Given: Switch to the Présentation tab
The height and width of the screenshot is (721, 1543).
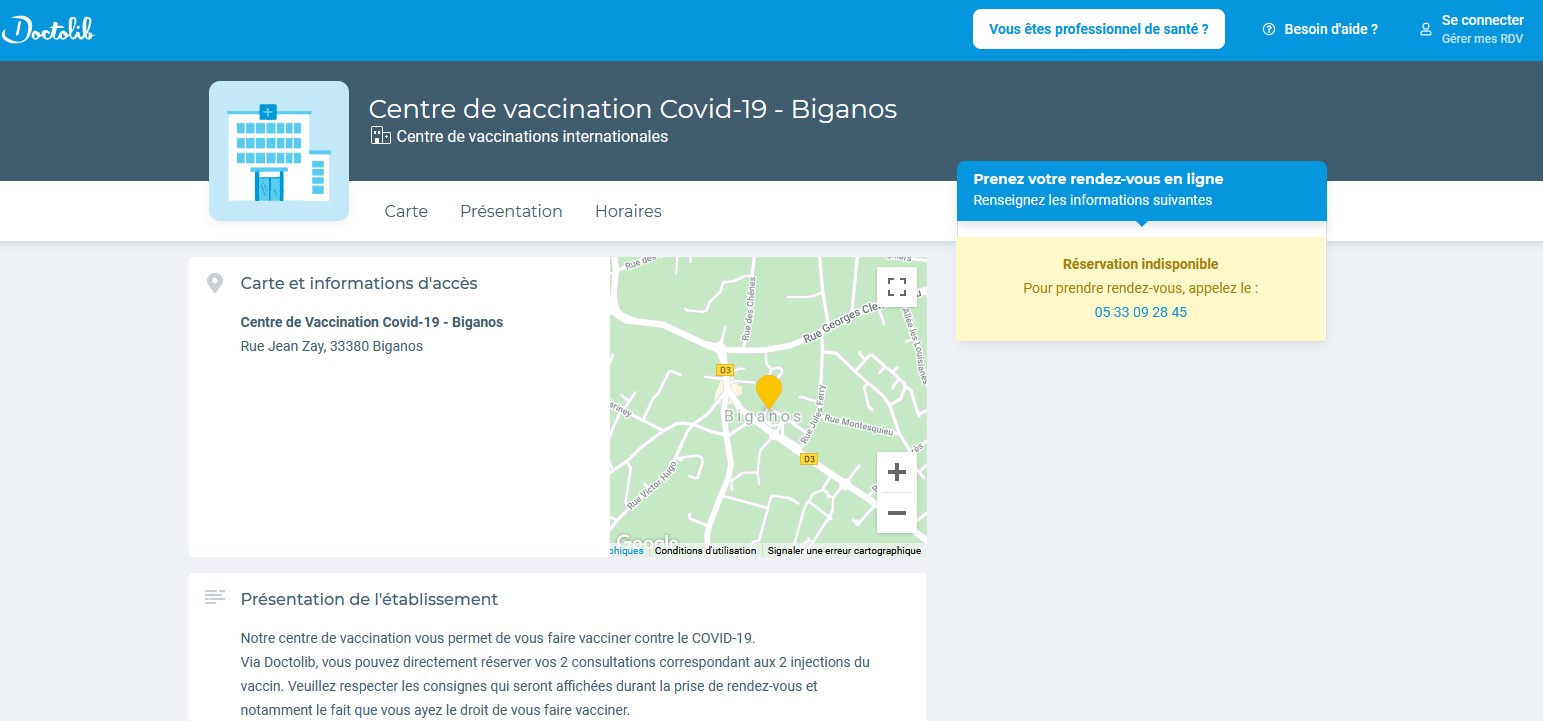Looking at the screenshot, I should pyautogui.click(x=511, y=211).
